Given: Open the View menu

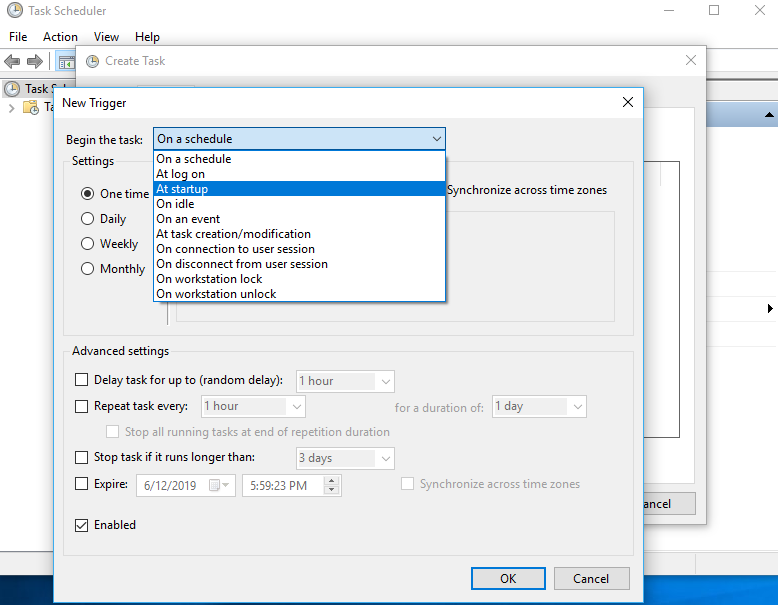Looking at the screenshot, I should pyautogui.click(x=106, y=37).
